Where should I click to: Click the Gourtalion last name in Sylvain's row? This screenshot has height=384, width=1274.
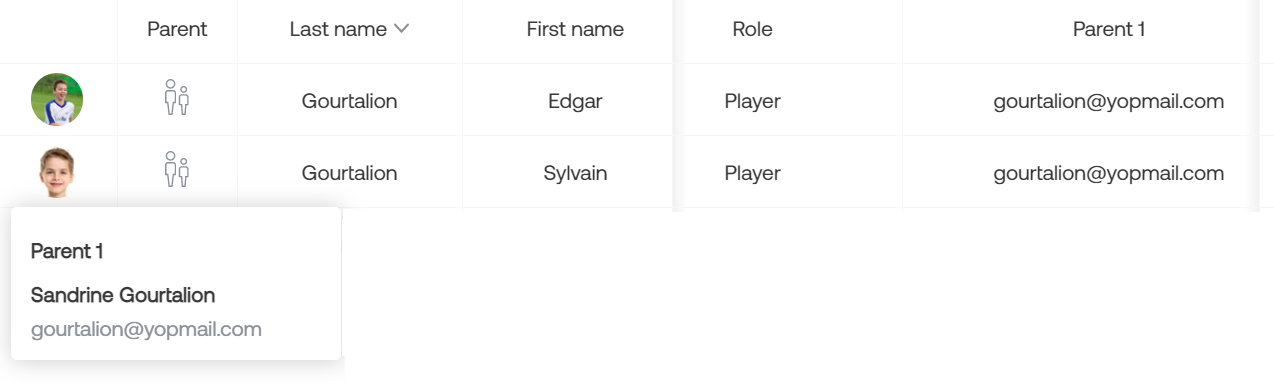pos(349,173)
